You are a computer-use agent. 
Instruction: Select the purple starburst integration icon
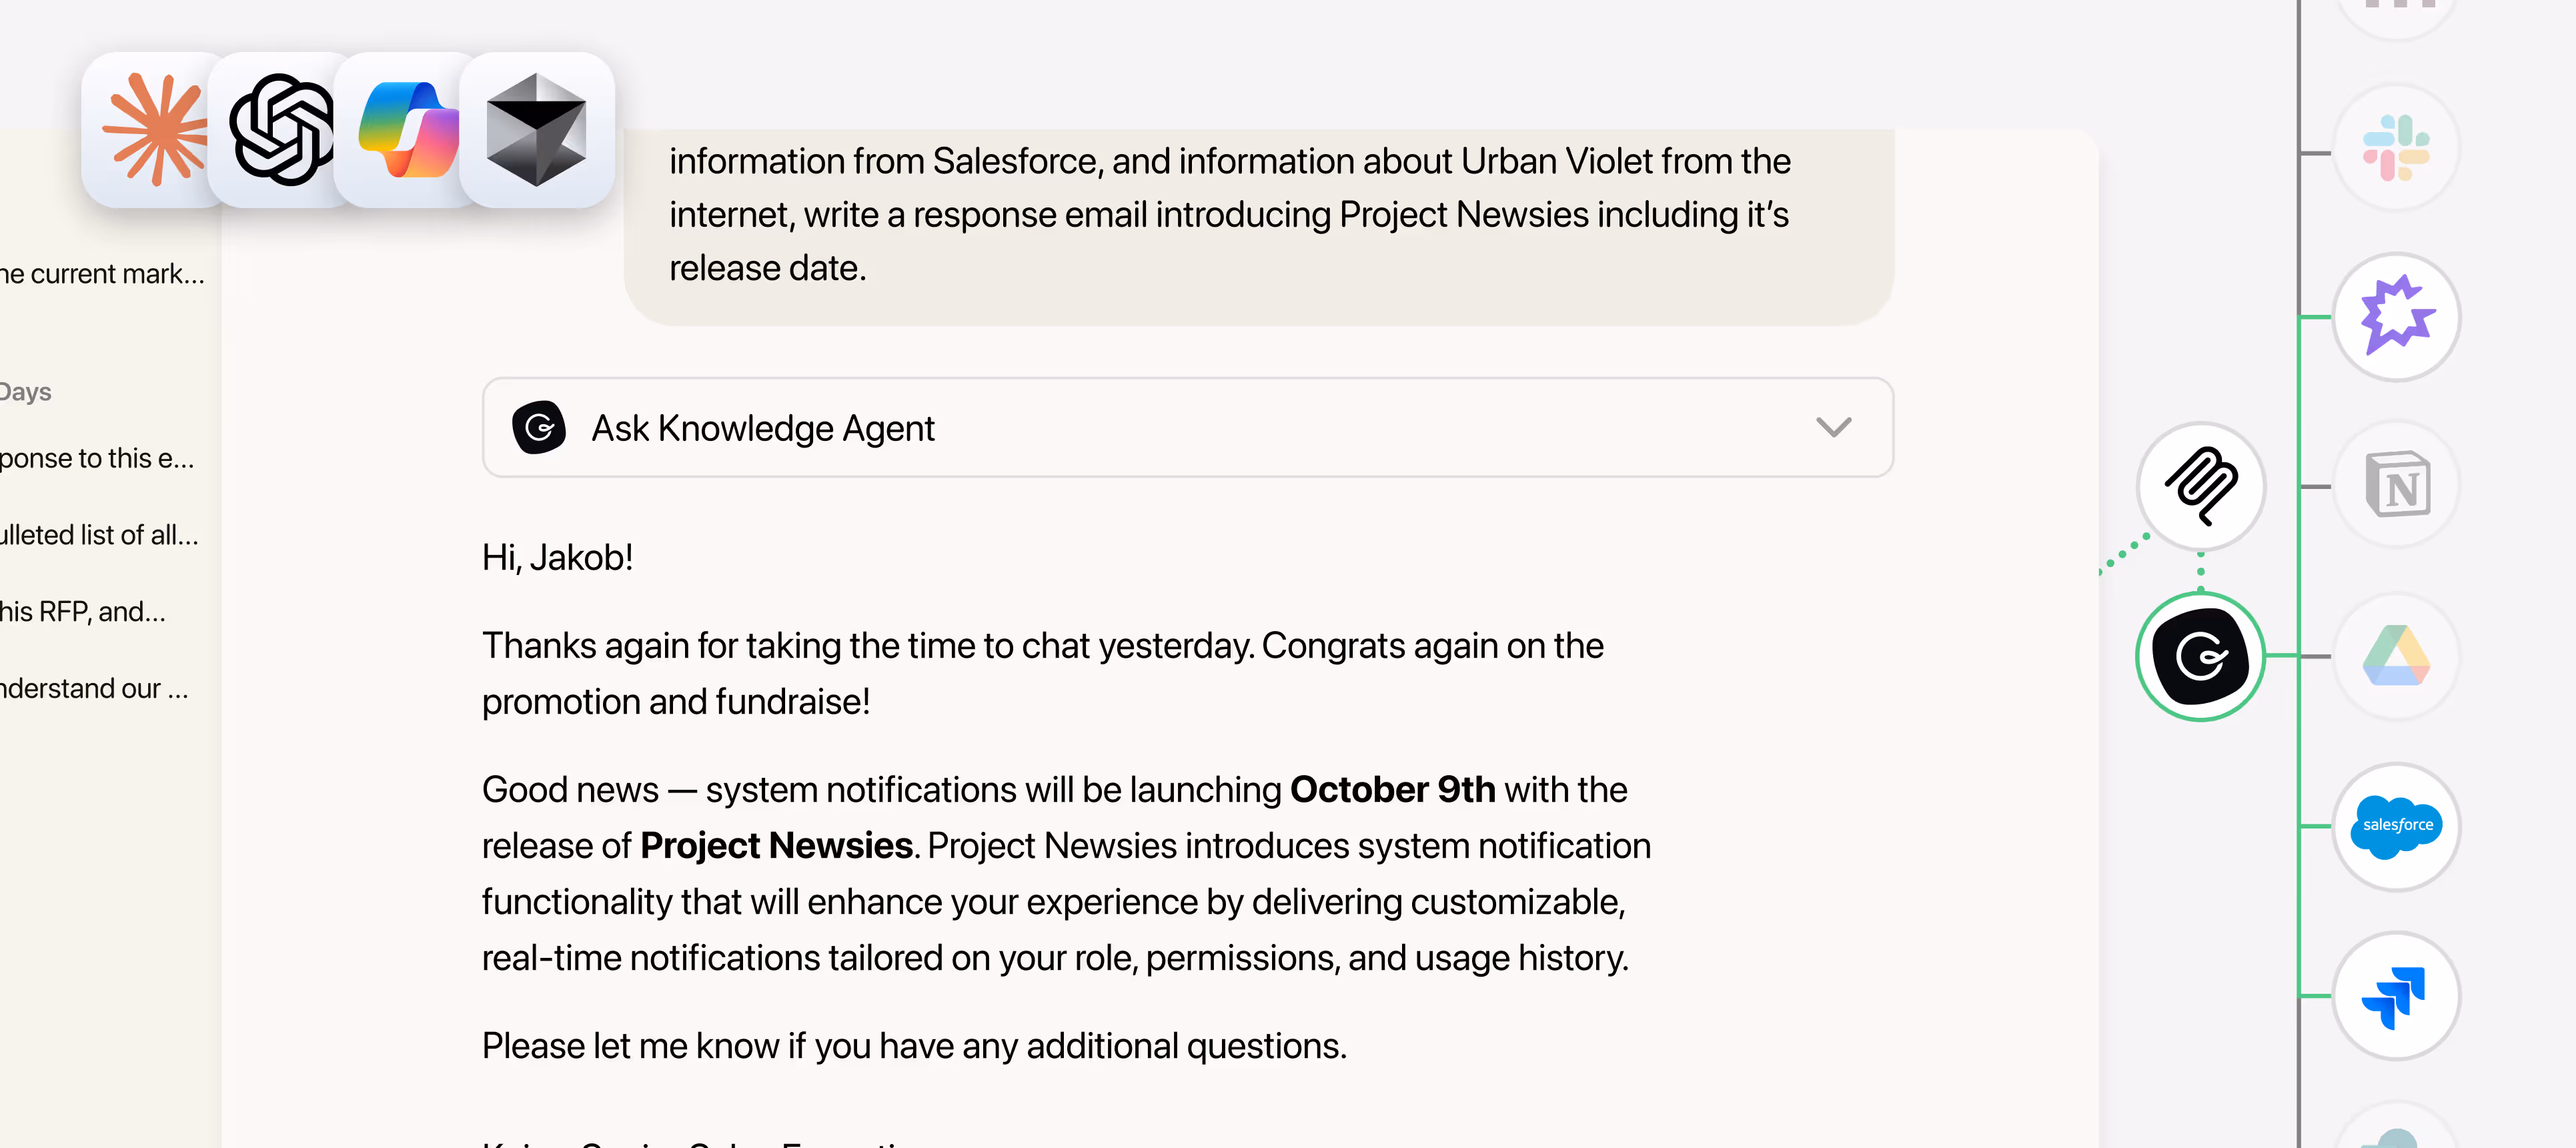[x=2396, y=316]
